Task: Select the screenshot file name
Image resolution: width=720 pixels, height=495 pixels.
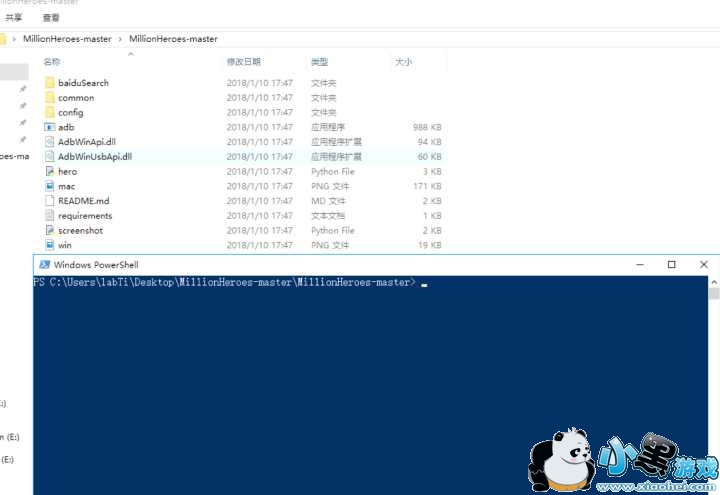Action: [x=80, y=230]
